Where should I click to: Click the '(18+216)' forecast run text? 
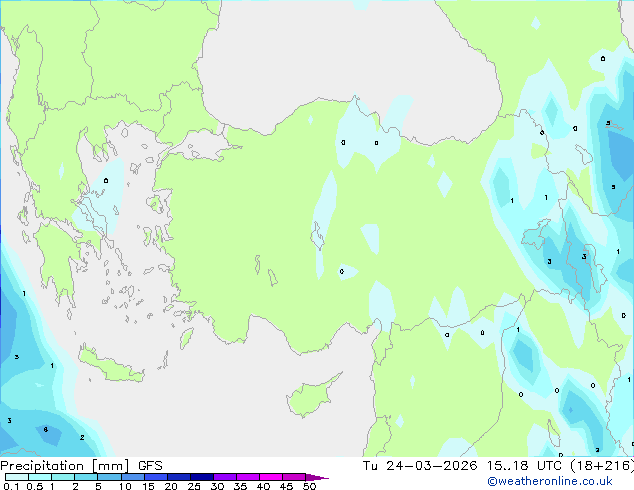pos(602,466)
